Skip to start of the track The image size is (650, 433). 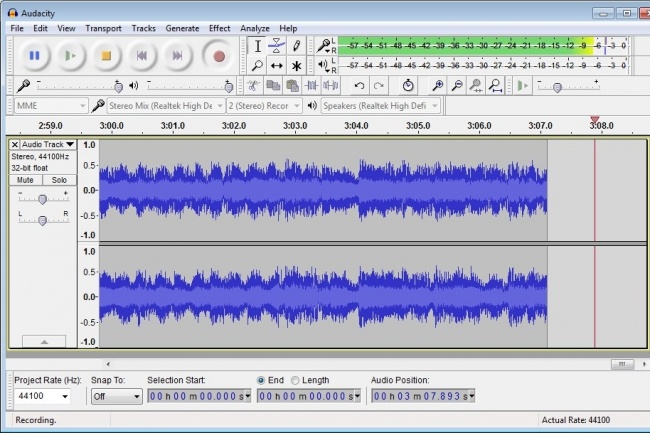pyautogui.click(x=142, y=56)
